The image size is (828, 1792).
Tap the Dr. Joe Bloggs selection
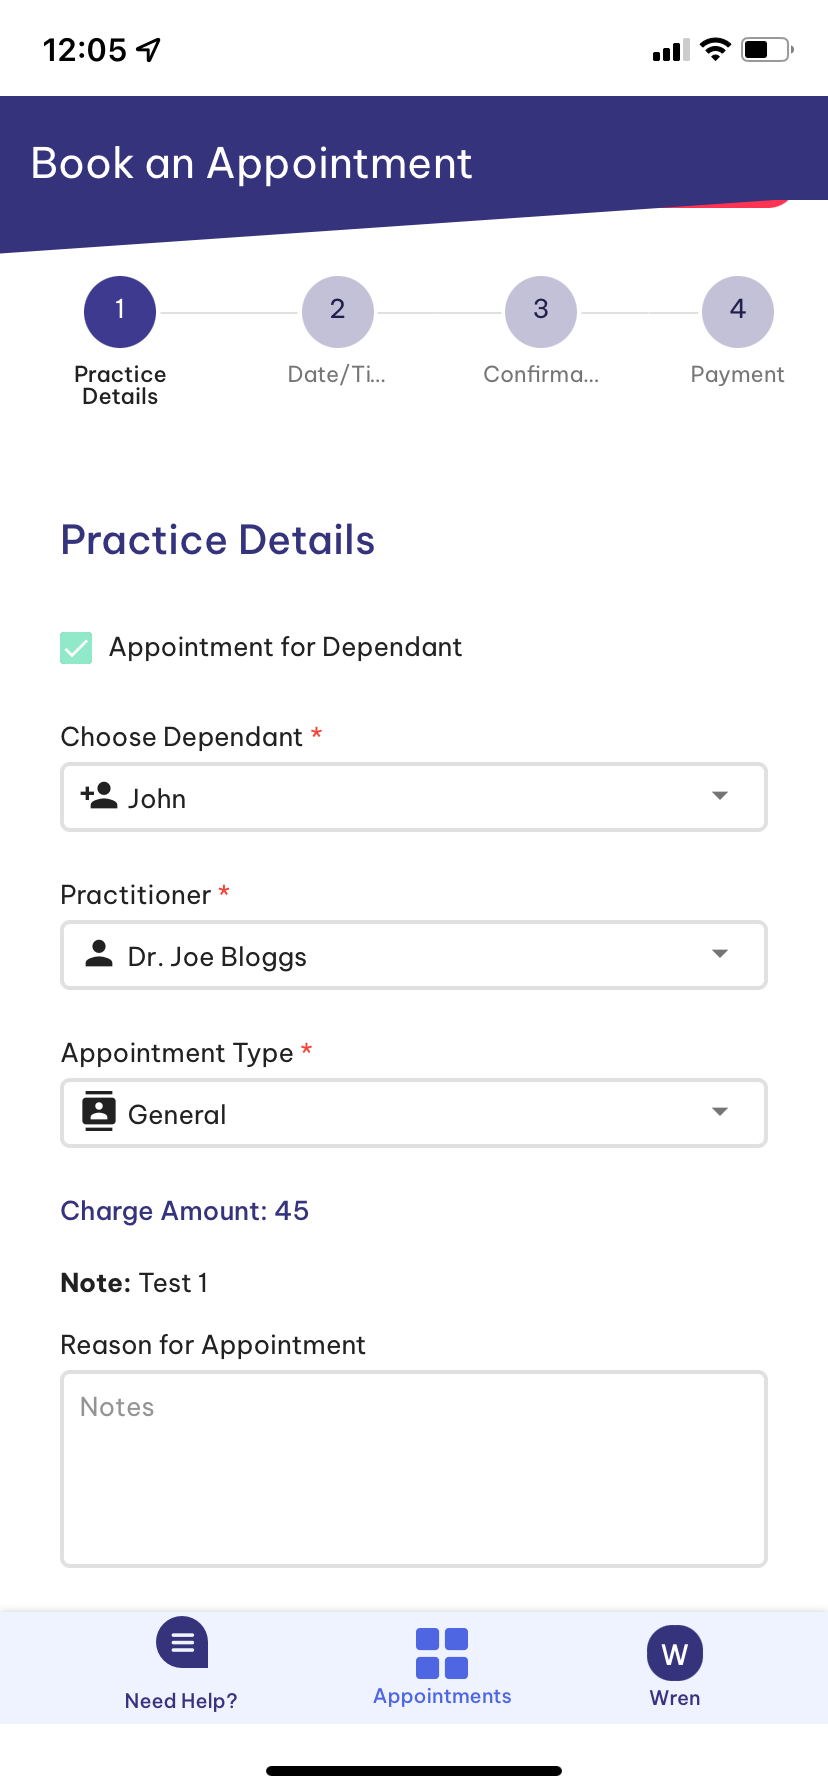click(x=217, y=957)
